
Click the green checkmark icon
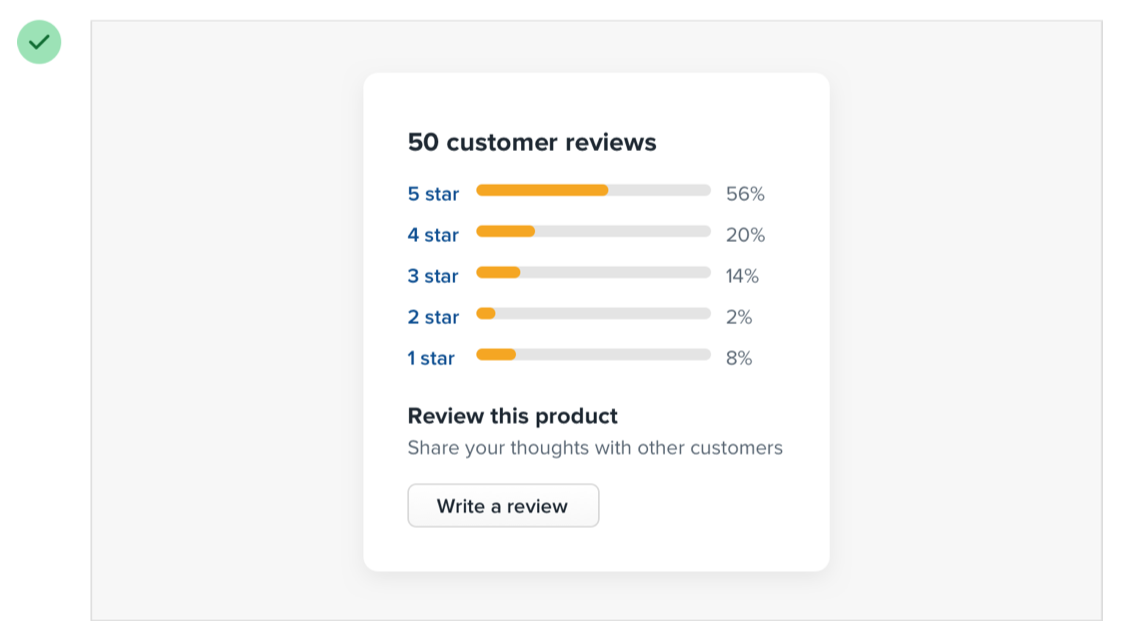[x=39, y=42]
